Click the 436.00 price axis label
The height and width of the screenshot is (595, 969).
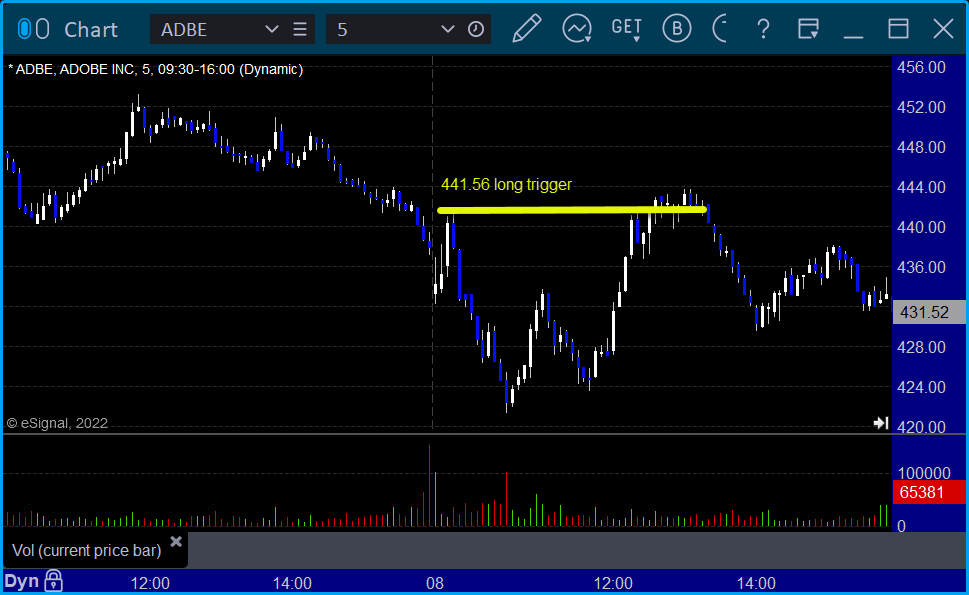pyautogui.click(x=921, y=268)
